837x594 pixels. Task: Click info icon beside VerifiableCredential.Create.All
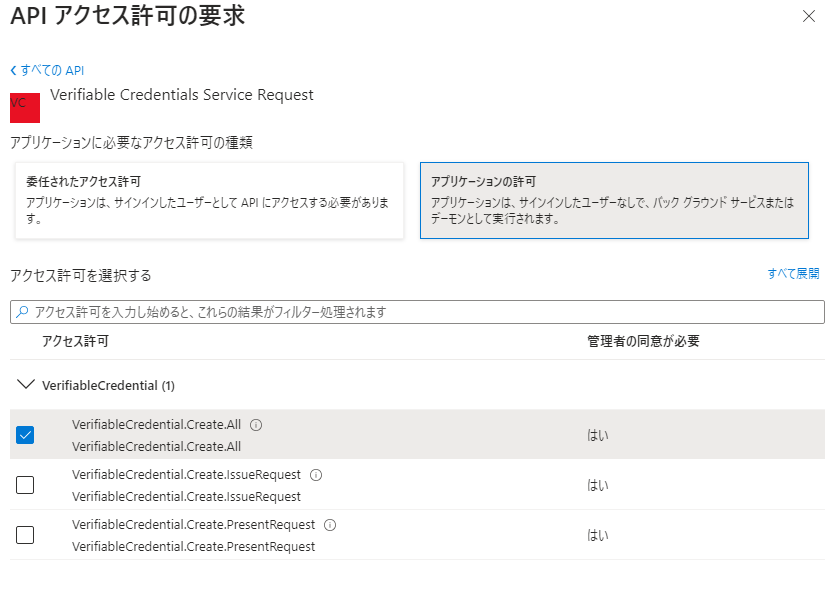[x=256, y=425]
